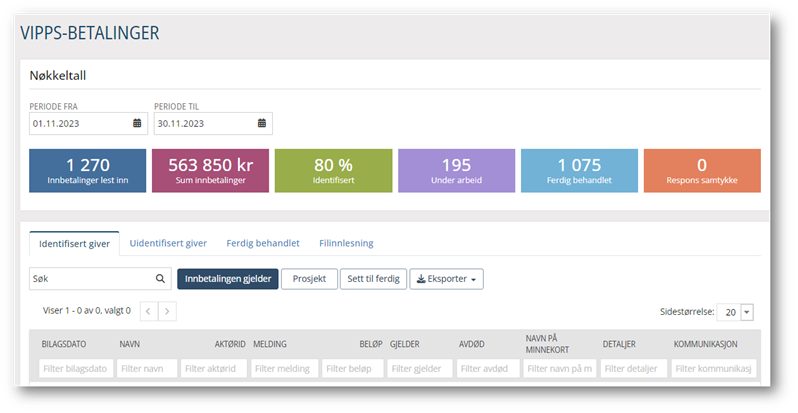Open calendar picker for Periode fra
Viewport: 798px width, 413px height.
coord(137,123)
